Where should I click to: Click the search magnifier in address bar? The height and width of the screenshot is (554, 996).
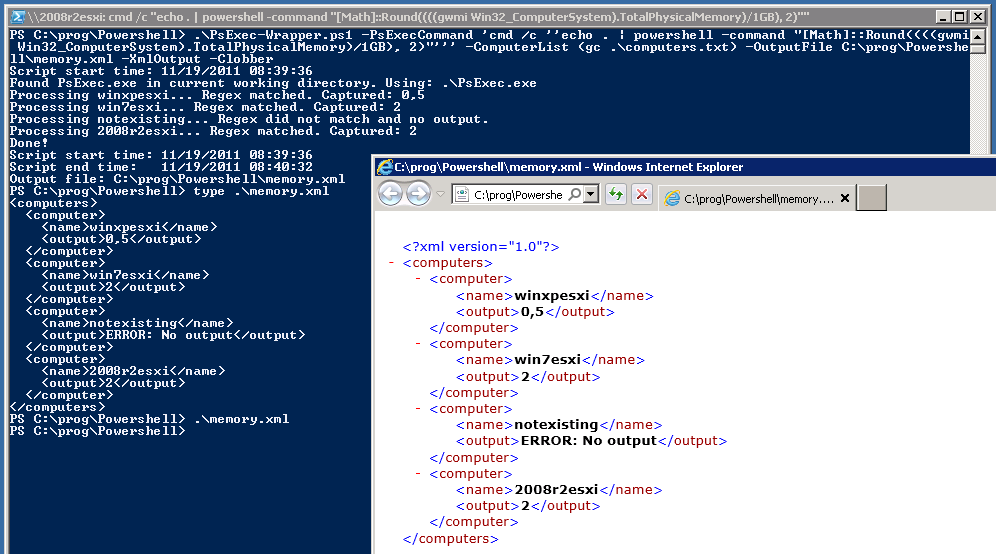(x=574, y=195)
